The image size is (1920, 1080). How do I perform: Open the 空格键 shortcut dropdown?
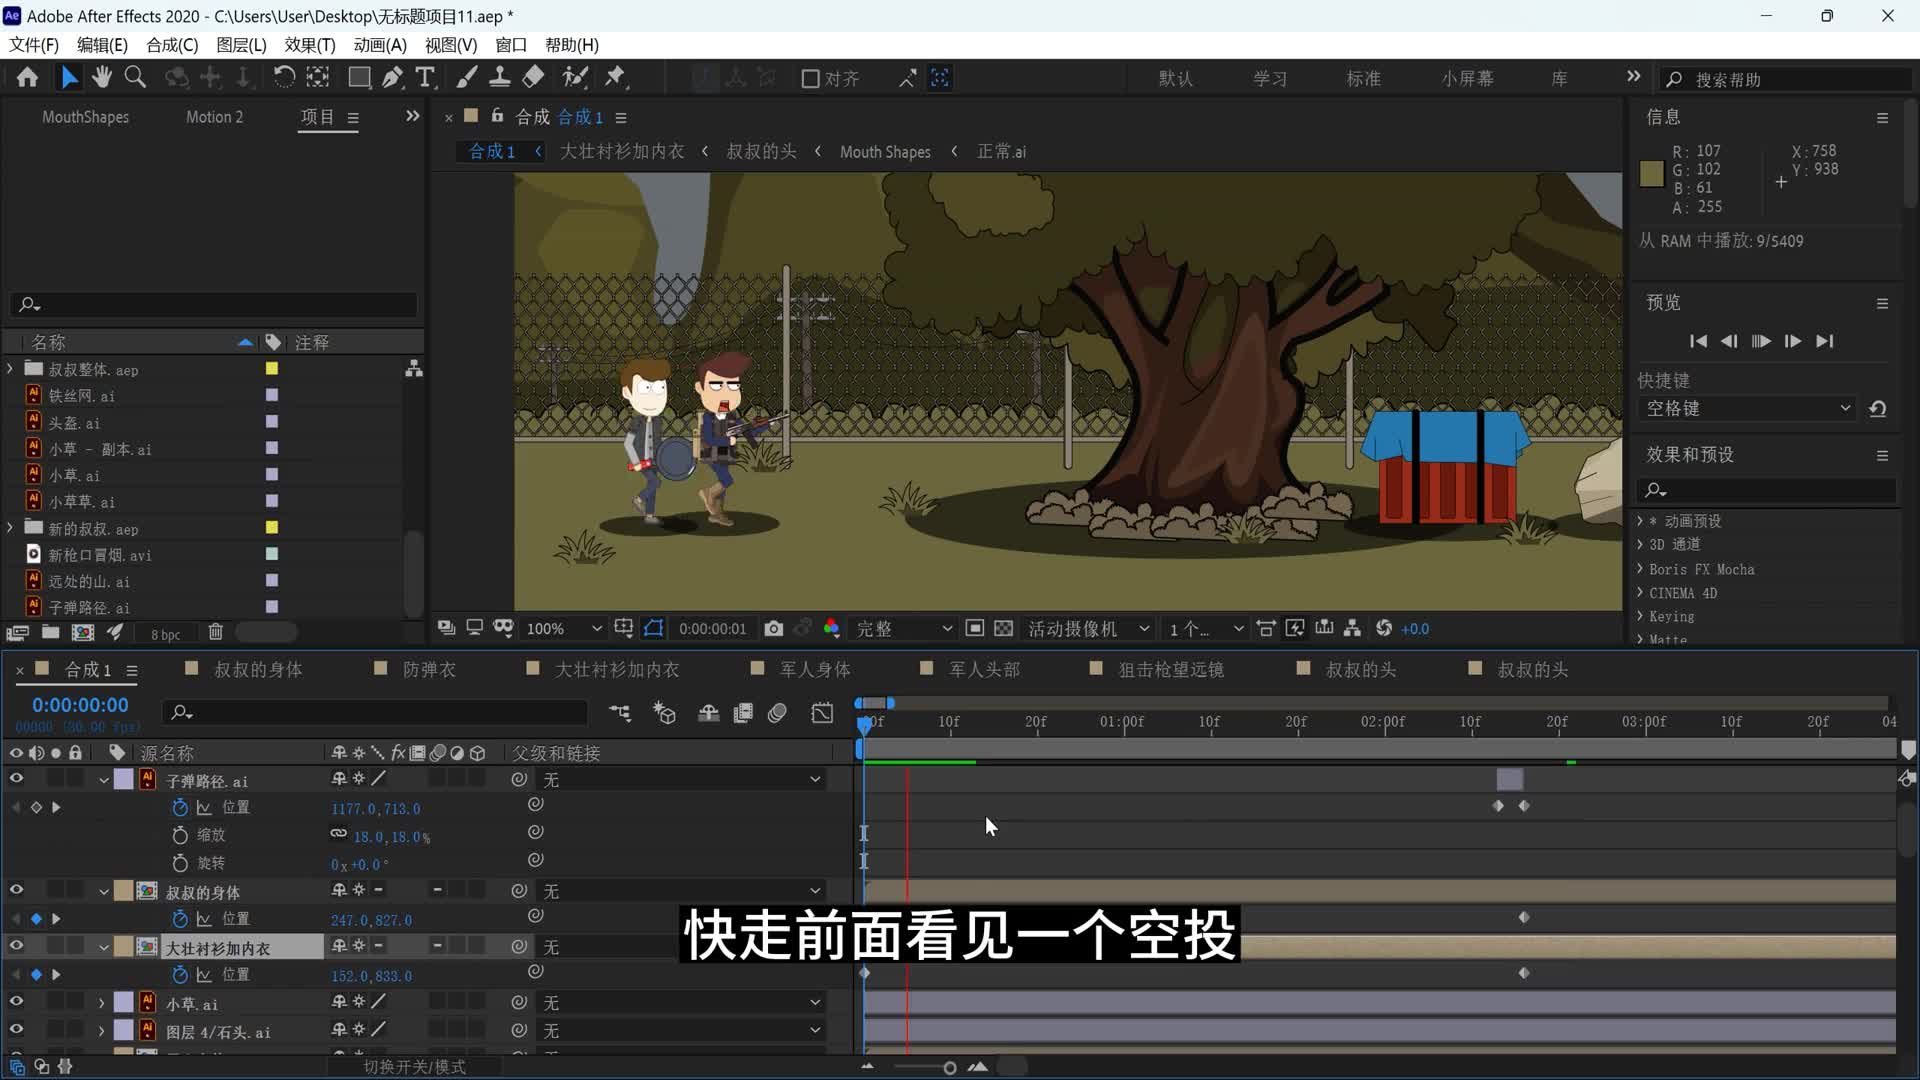tap(1746, 408)
